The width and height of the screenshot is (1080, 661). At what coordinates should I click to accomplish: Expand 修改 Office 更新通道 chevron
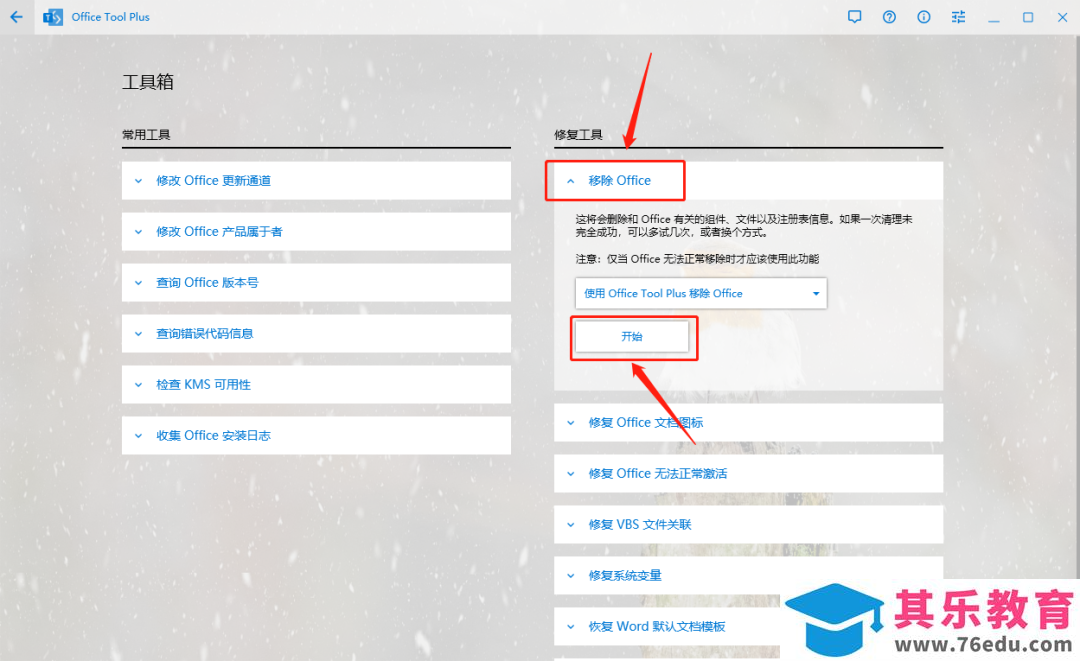138,181
